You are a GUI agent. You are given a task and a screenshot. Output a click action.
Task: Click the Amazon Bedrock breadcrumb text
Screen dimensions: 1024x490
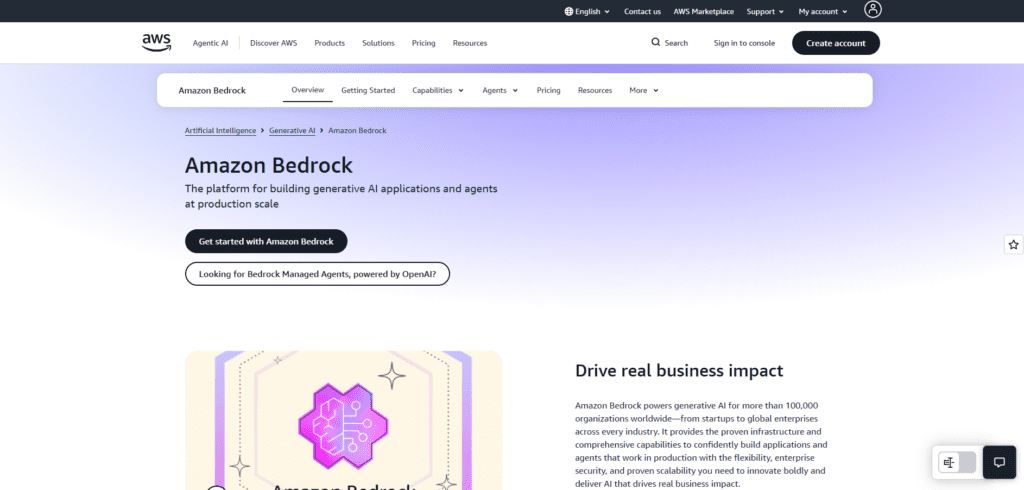point(357,131)
